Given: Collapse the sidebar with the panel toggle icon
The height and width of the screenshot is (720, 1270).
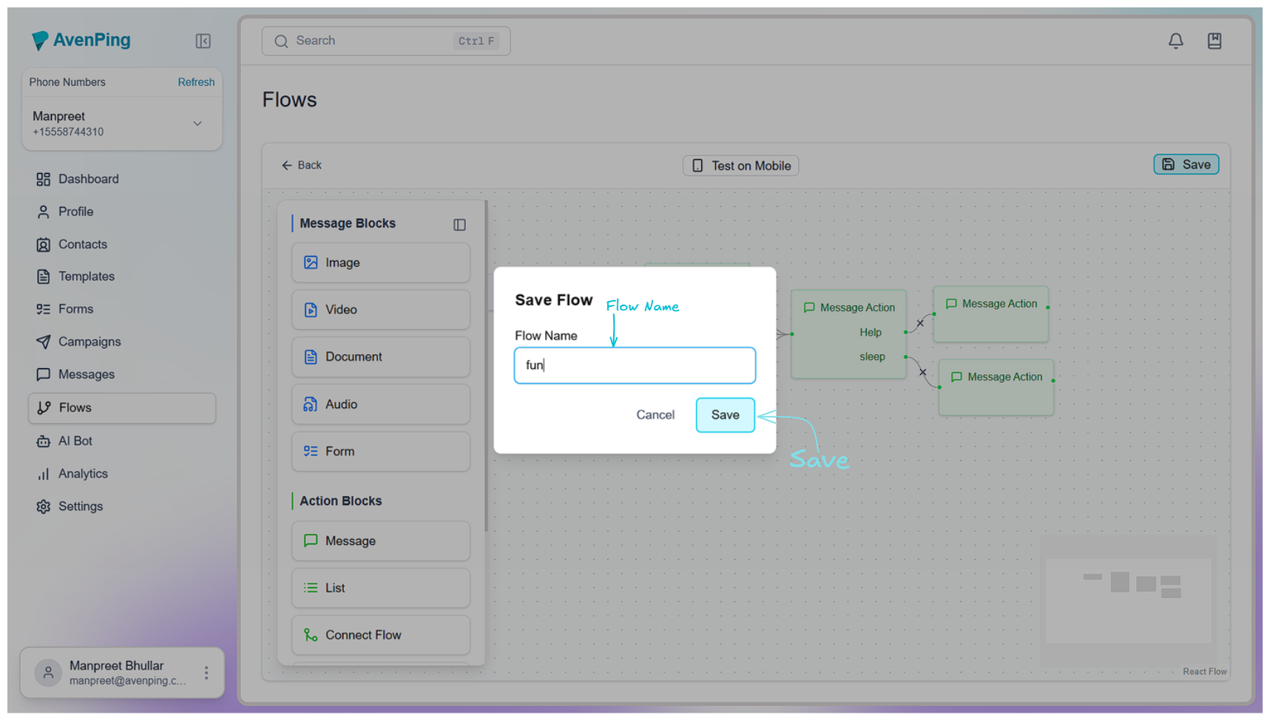Looking at the screenshot, I should click(x=203, y=40).
